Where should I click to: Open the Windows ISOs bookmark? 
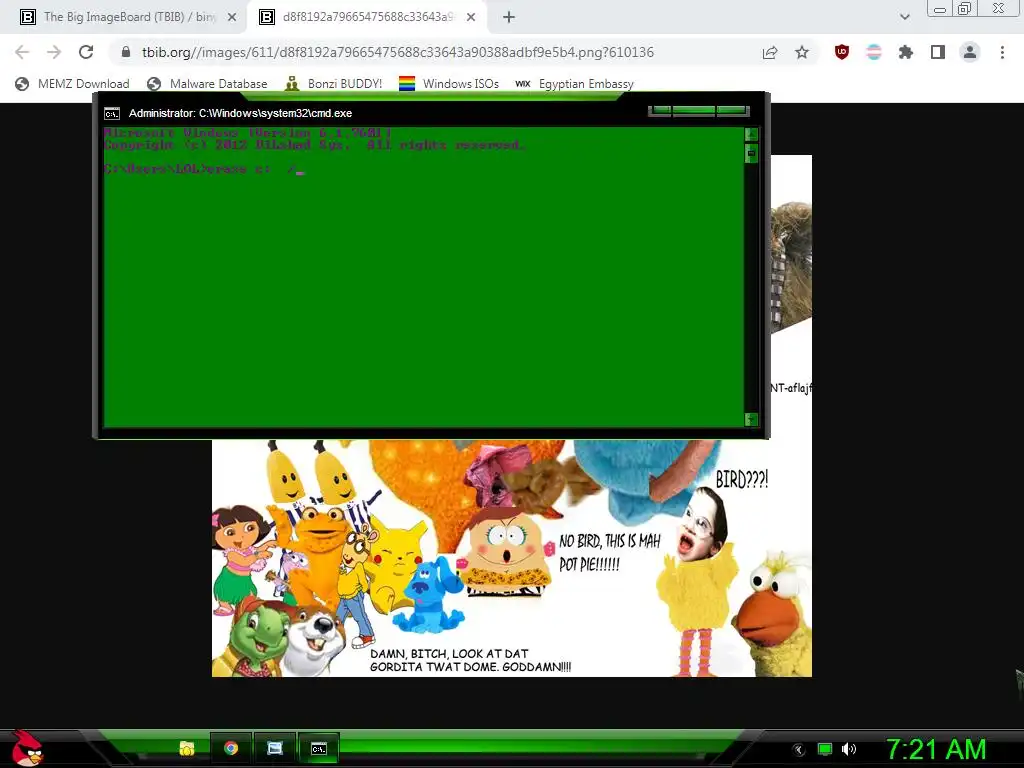449,84
